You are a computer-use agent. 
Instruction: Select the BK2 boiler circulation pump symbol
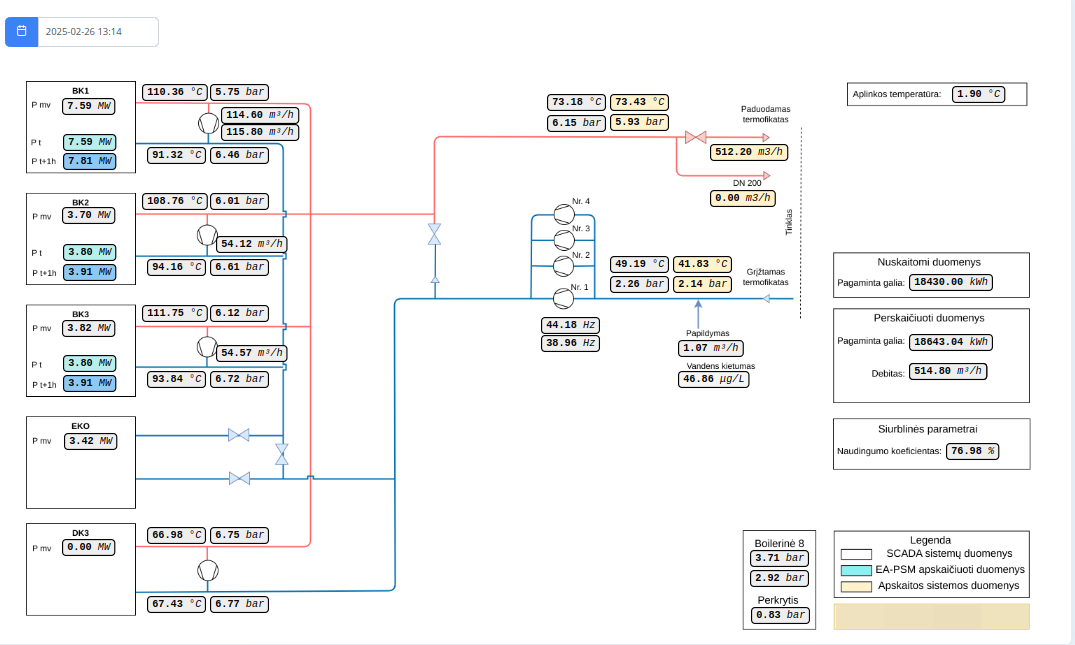[207, 235]
